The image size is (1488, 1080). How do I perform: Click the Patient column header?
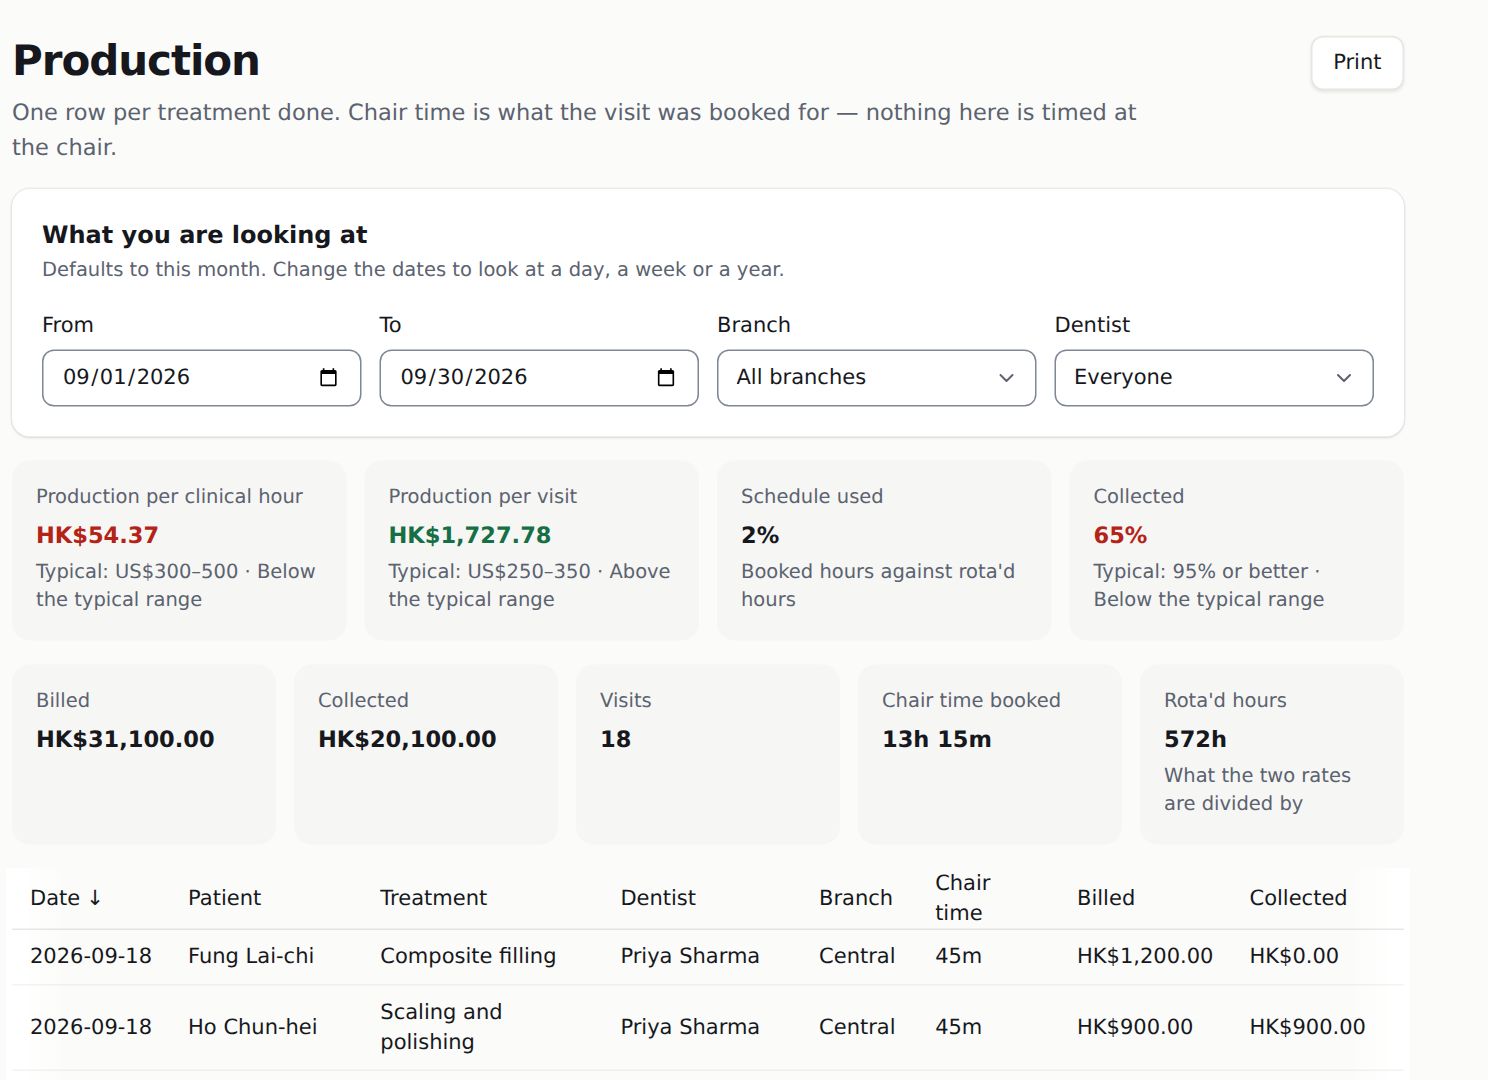pyautogui.click(x=224, y=898)
